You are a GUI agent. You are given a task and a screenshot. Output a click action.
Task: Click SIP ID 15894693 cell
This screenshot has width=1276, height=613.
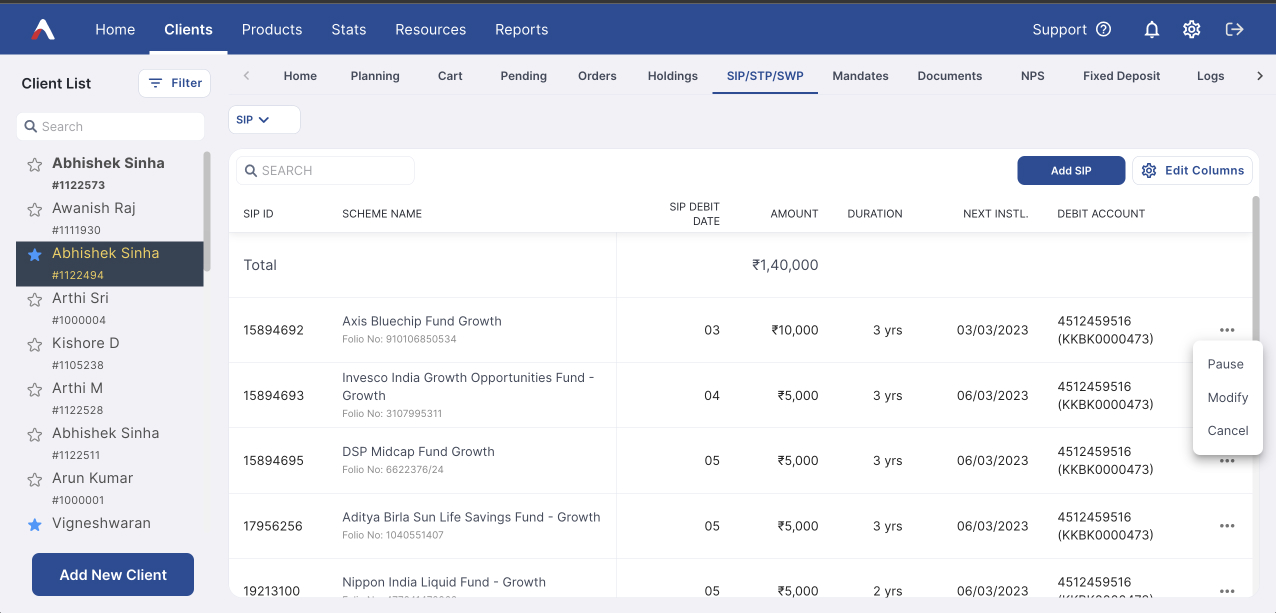(273, 396)
